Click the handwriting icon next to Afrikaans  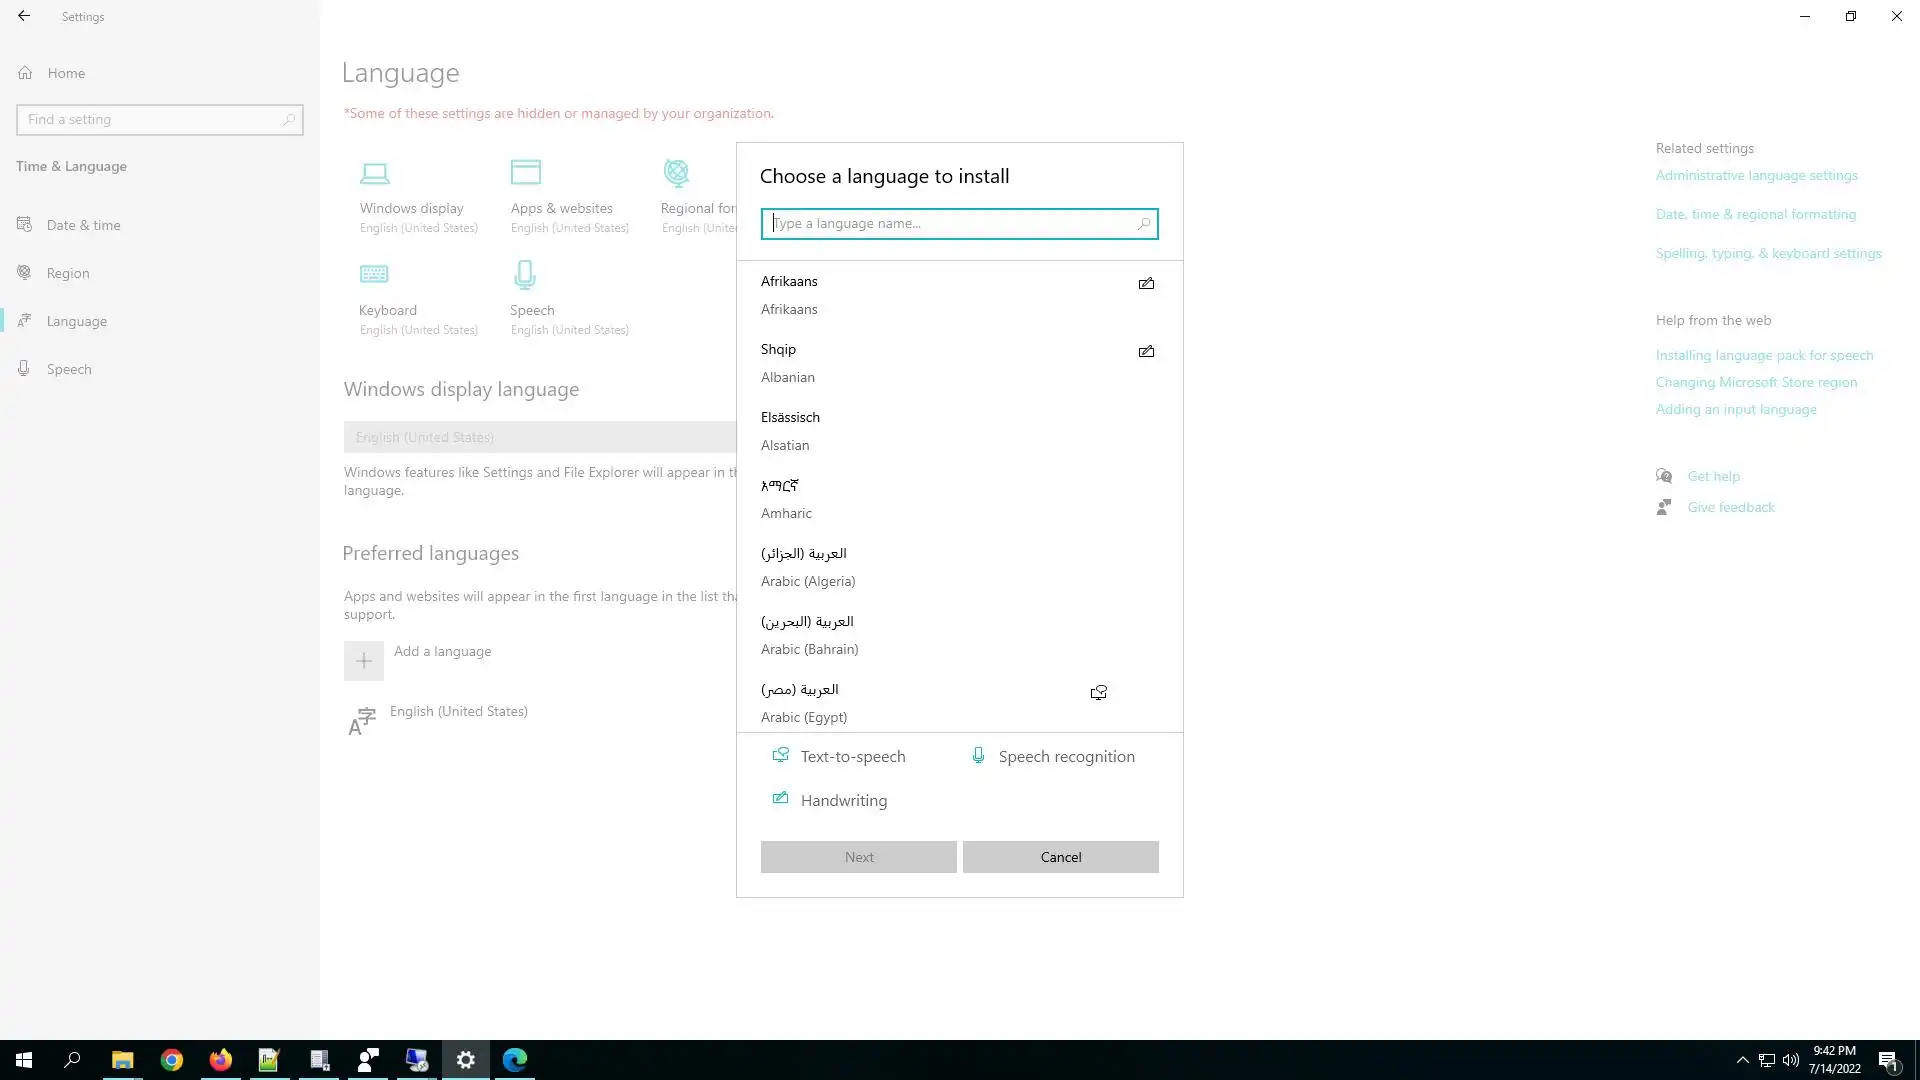click(x=1146, y=284)
